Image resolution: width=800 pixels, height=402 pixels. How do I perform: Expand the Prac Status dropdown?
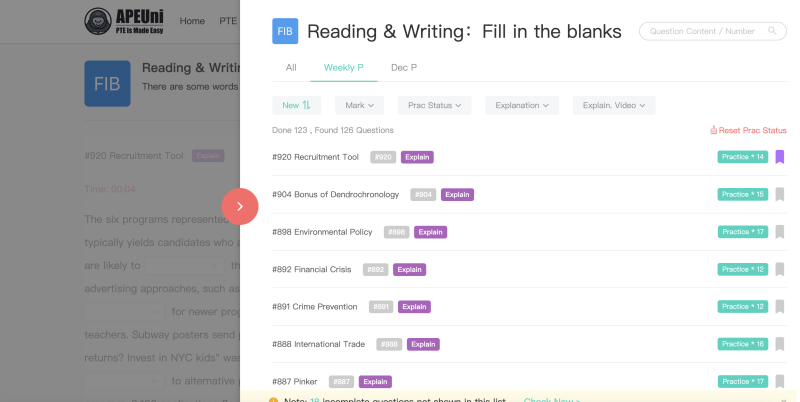pos(434,105)
